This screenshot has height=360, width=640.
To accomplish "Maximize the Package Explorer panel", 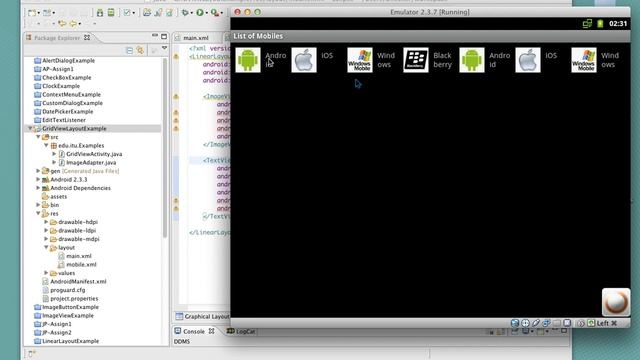I will tap(164, 36).
